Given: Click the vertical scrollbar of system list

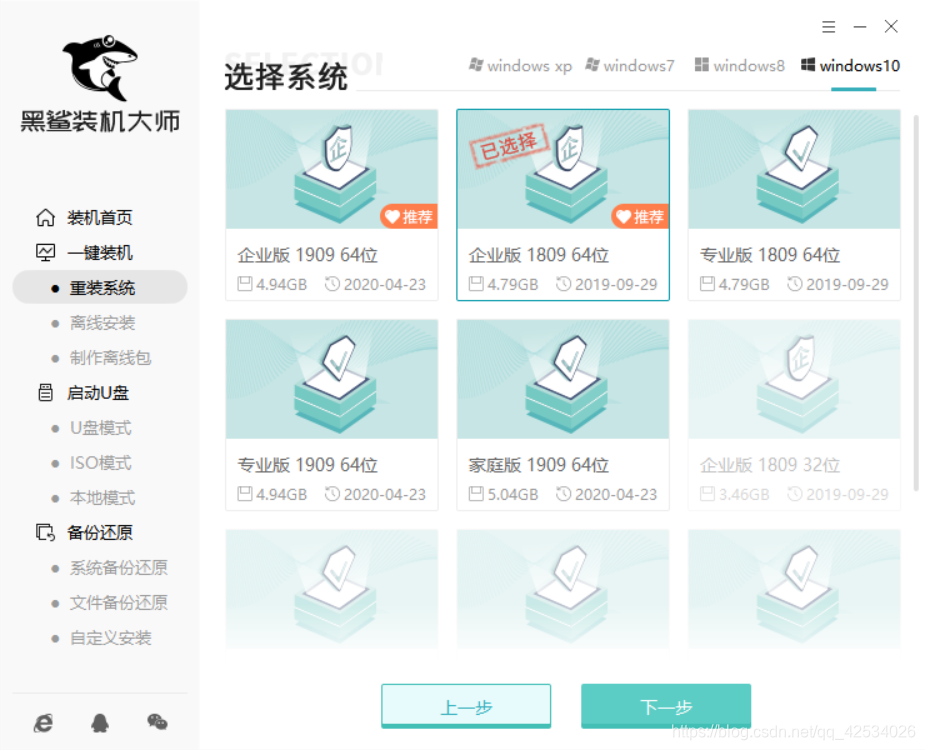Looking at the screenshot, I should click(x=916, y=303).
